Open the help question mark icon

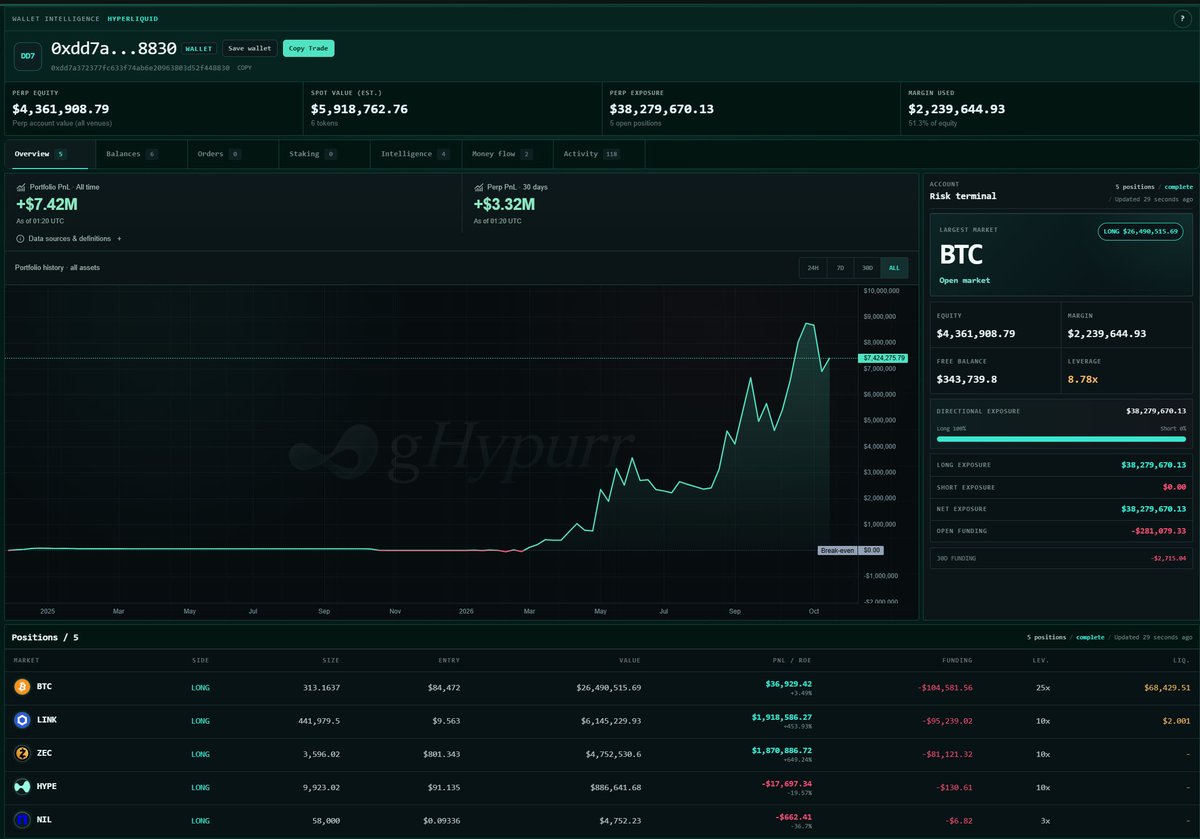pyautogui.click(x=1183, y=19)
